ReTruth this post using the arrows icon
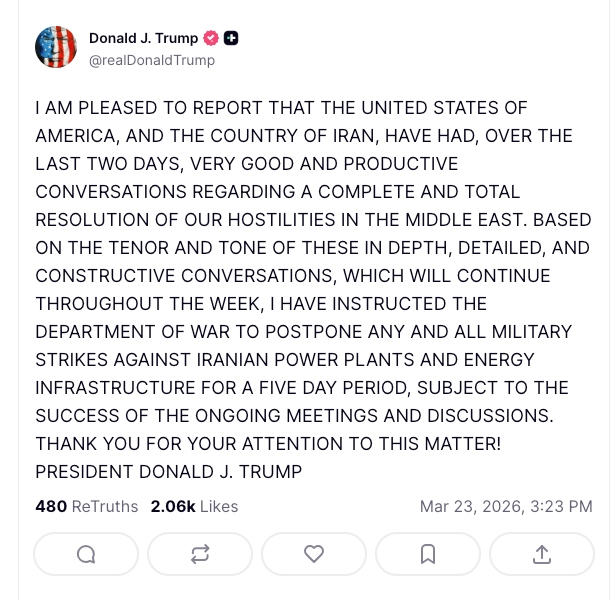The image size is (612, 600). 200,554
